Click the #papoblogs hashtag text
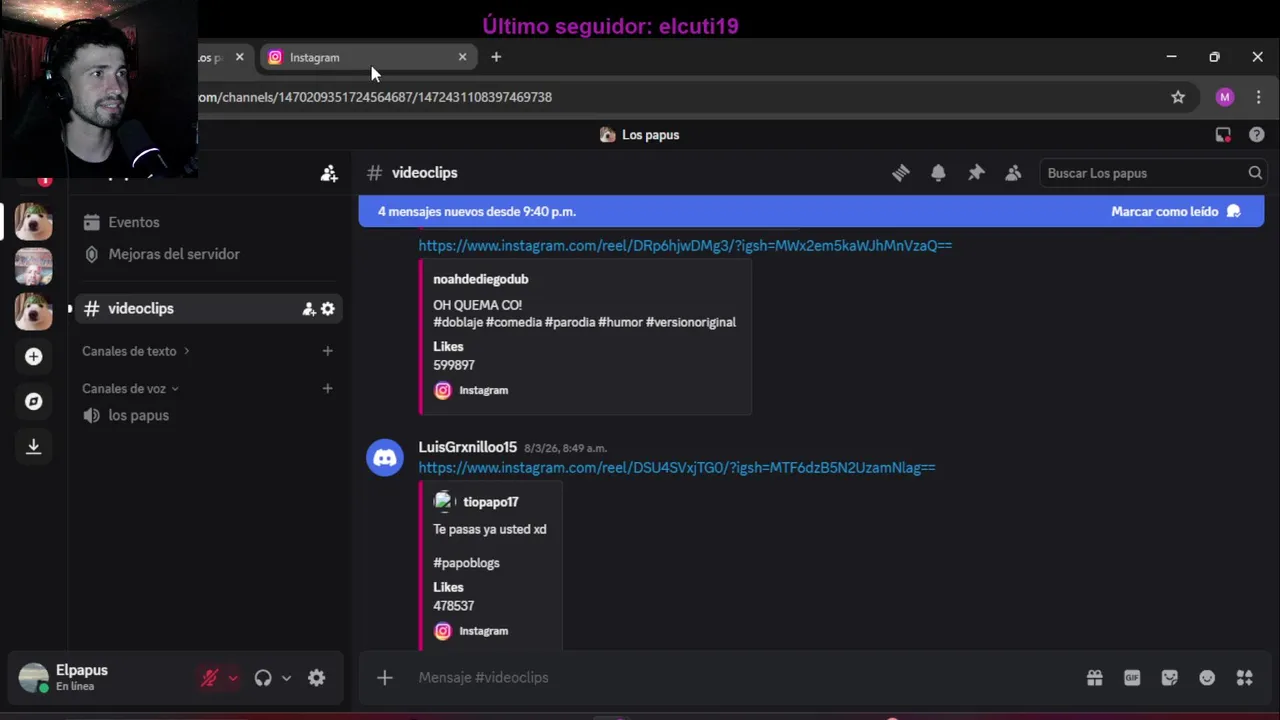 coord(466,563)
